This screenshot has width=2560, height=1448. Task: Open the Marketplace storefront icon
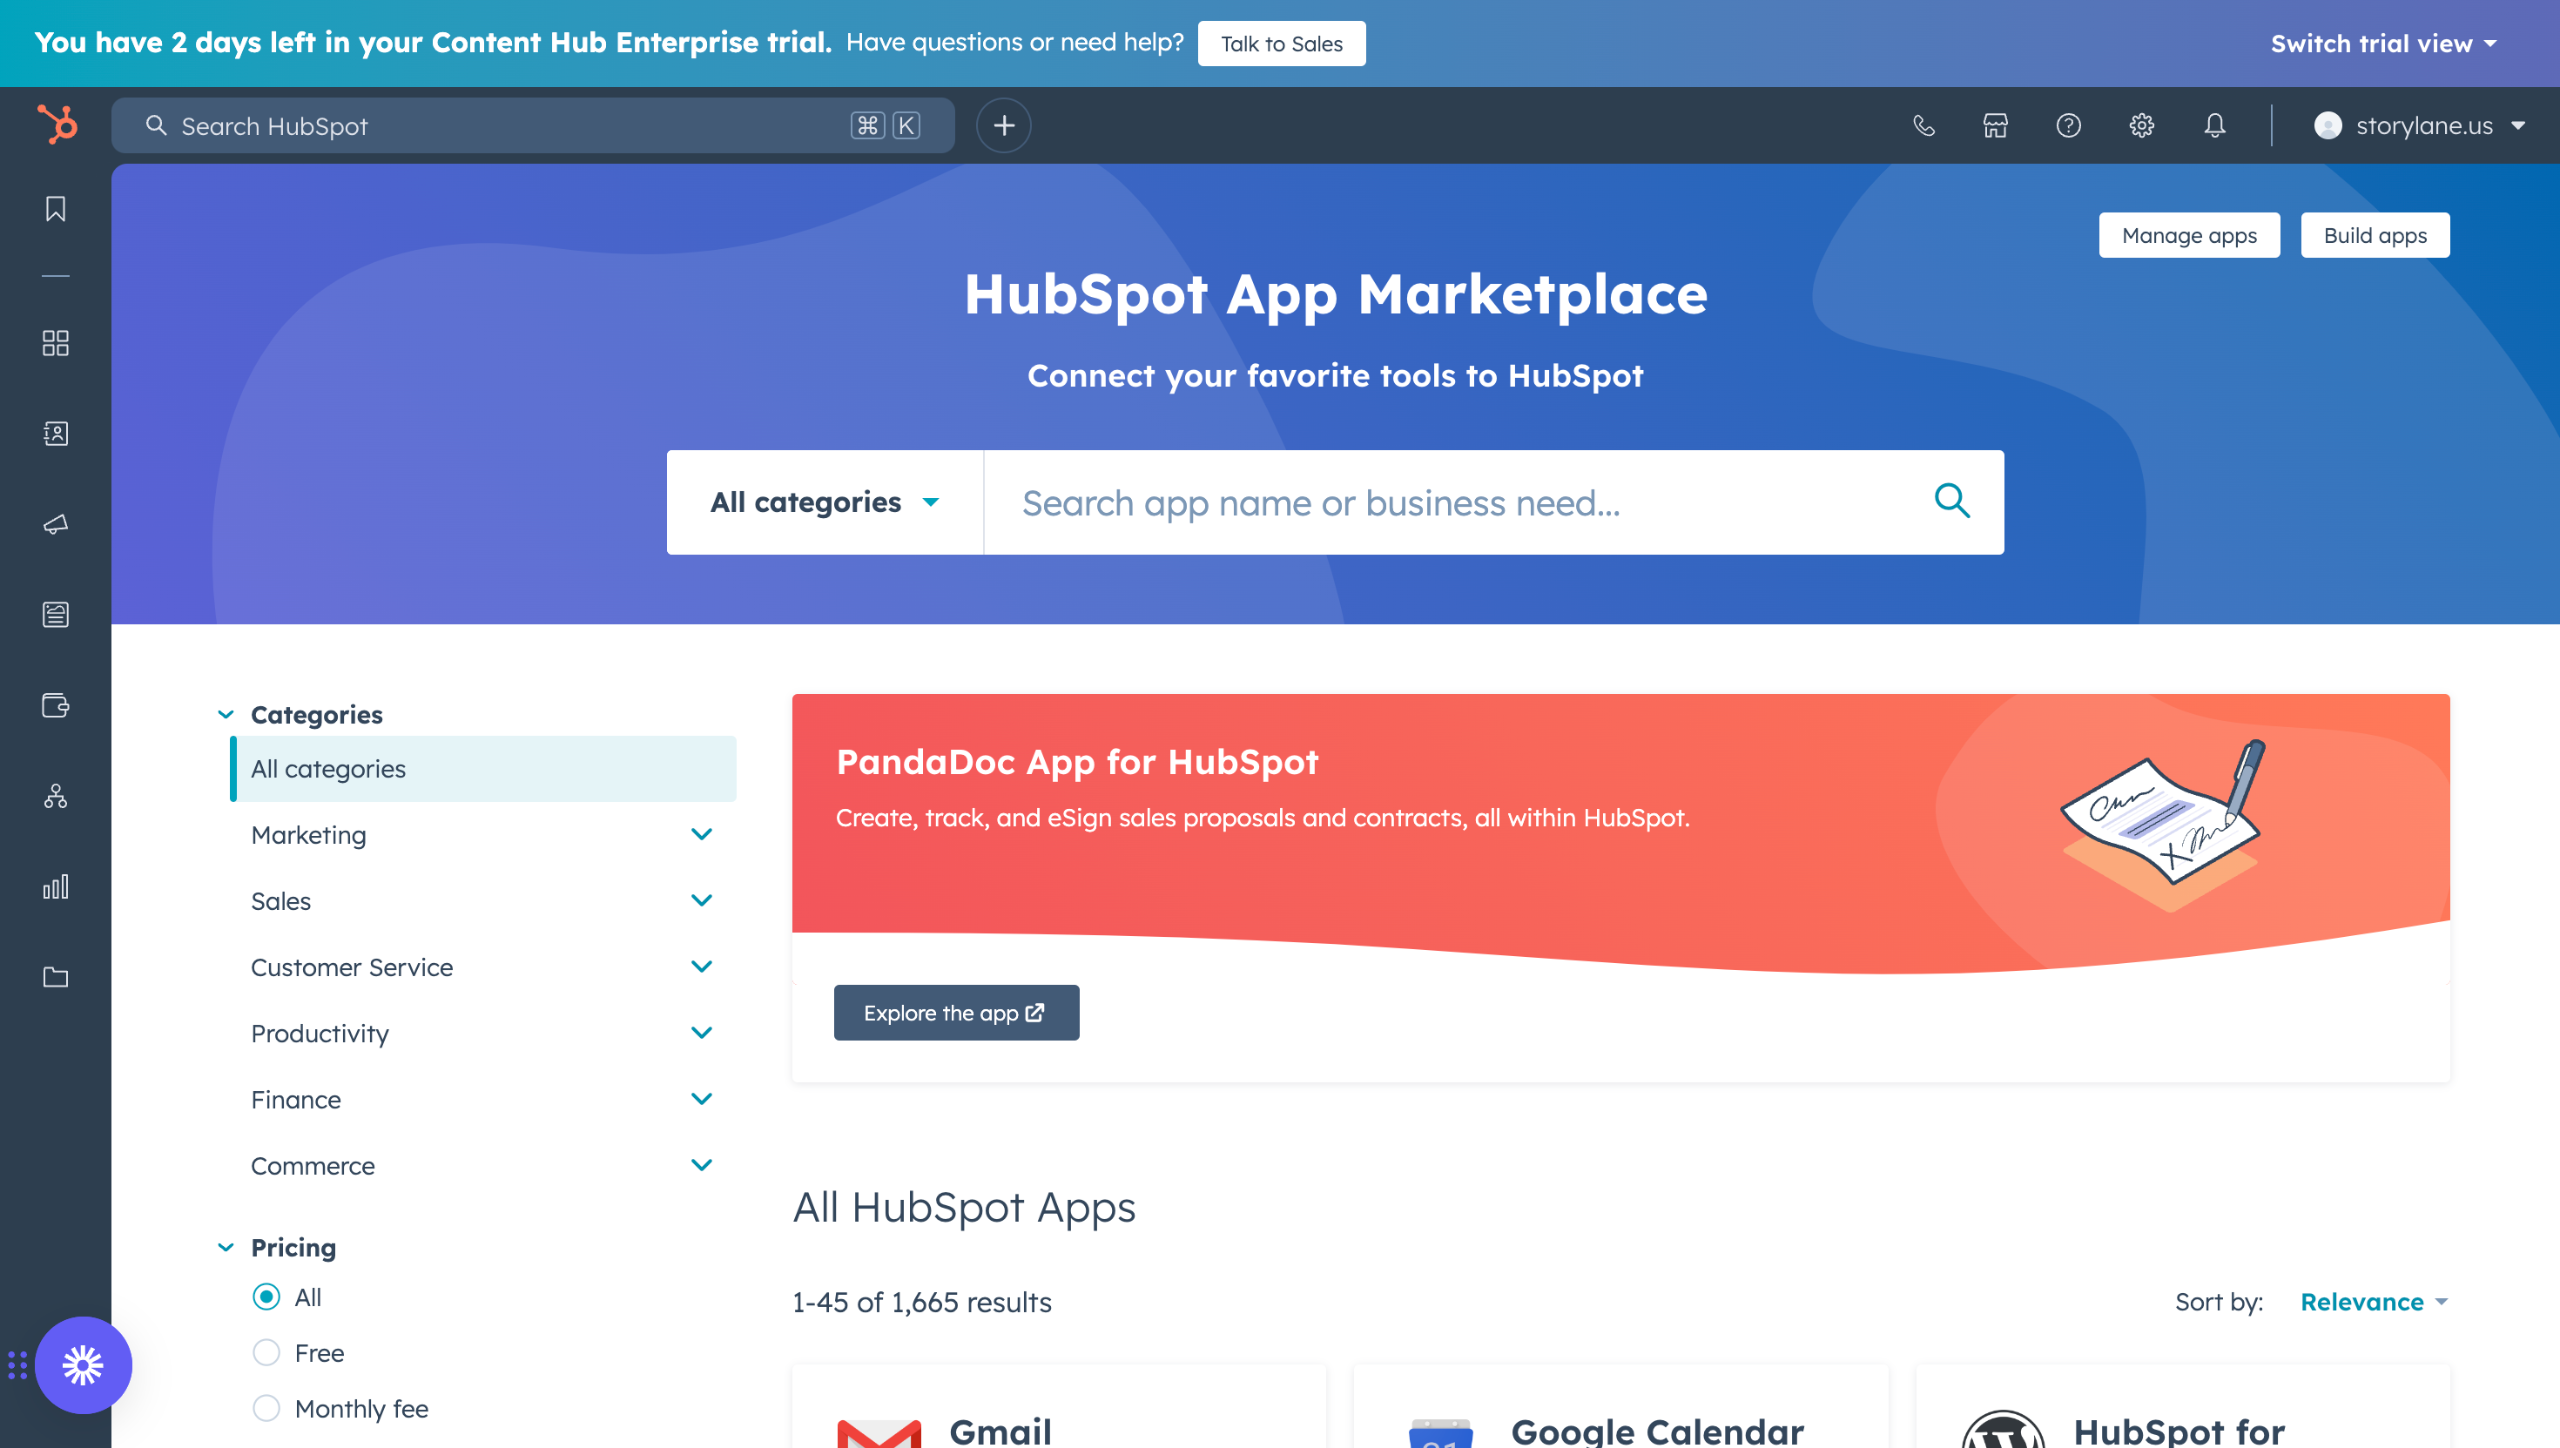[x=1996, y=125]
